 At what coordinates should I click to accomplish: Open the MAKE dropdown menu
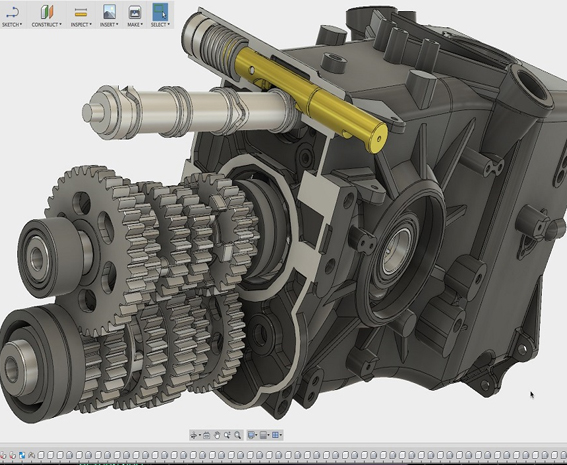(x=135, y=25)
